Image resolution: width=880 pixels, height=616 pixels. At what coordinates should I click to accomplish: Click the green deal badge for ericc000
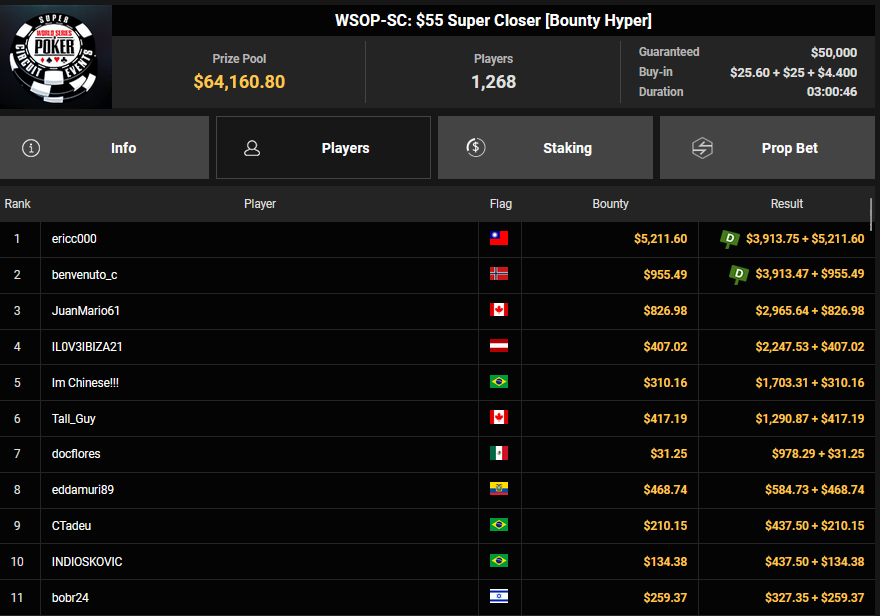coord(730,238)
